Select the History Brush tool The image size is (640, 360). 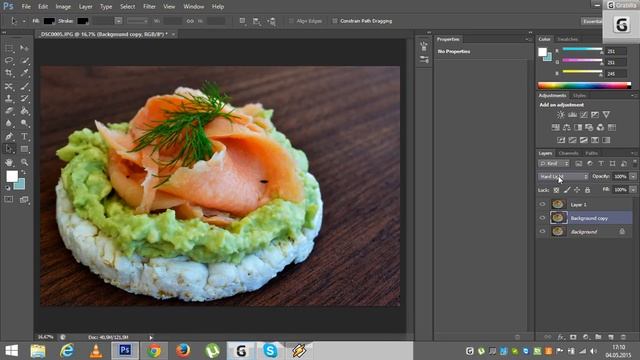coord(24,98)
